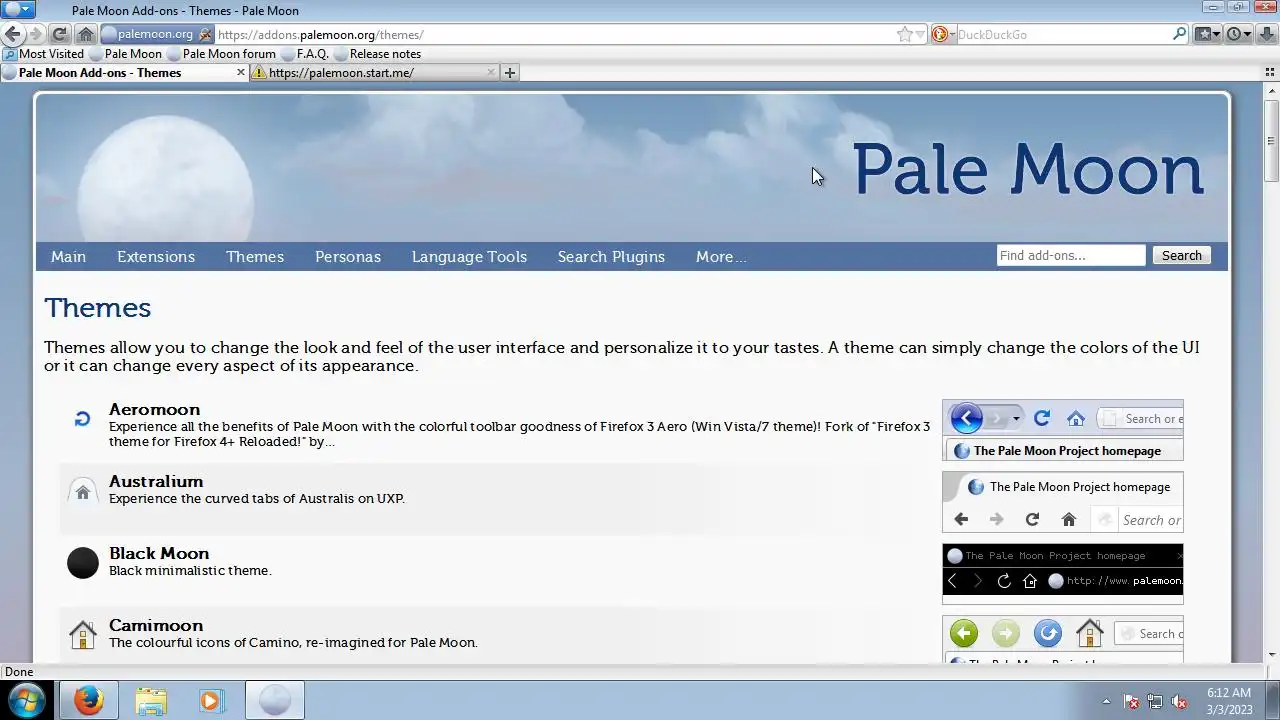Image resolution: width=1280 pixels, height=720 pixels.
Task: Open Windows Media Player from the taskbar
Action: pos(212,701)
